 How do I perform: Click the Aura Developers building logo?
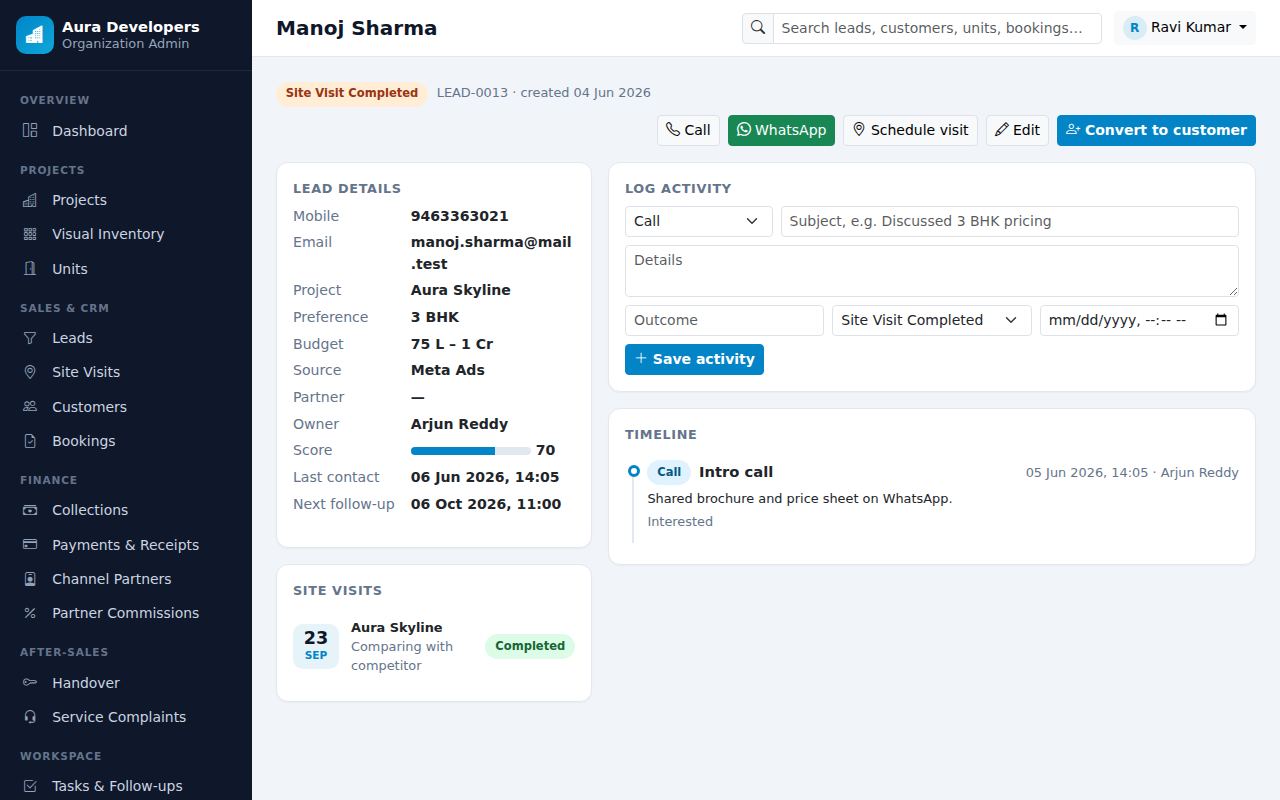(35, 35)
